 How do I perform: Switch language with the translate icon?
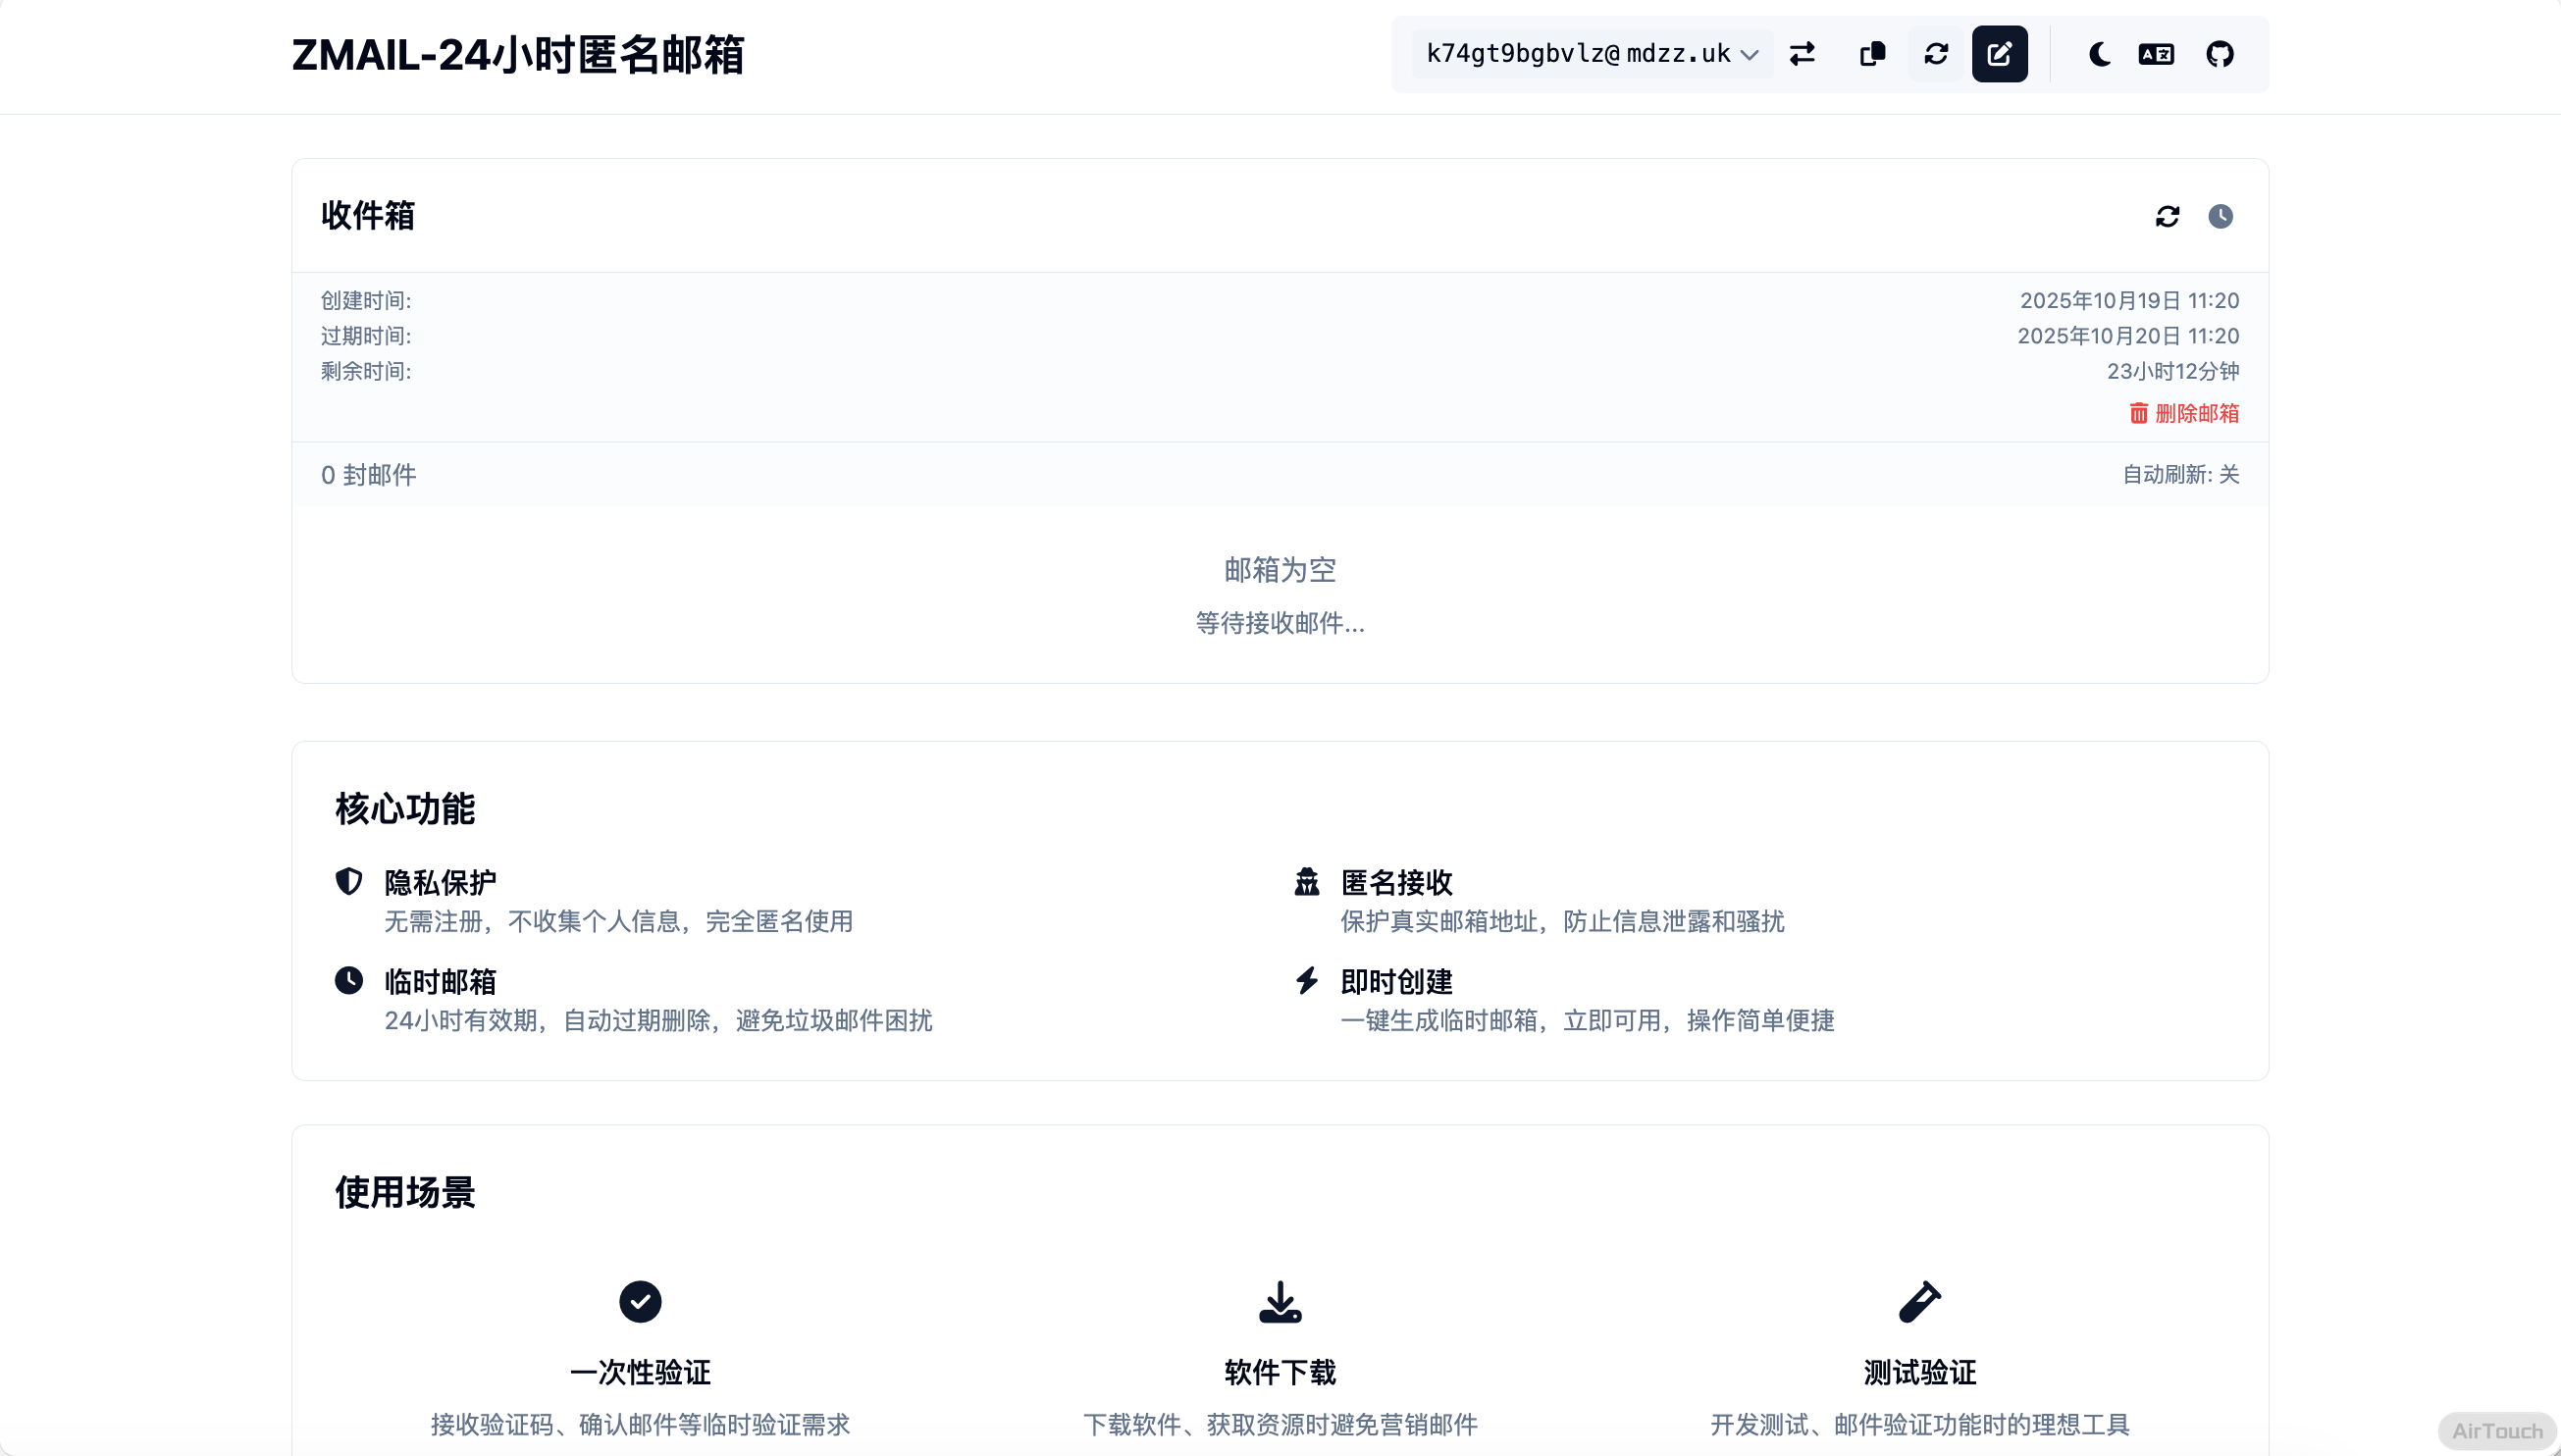(x=2156, y=54)
